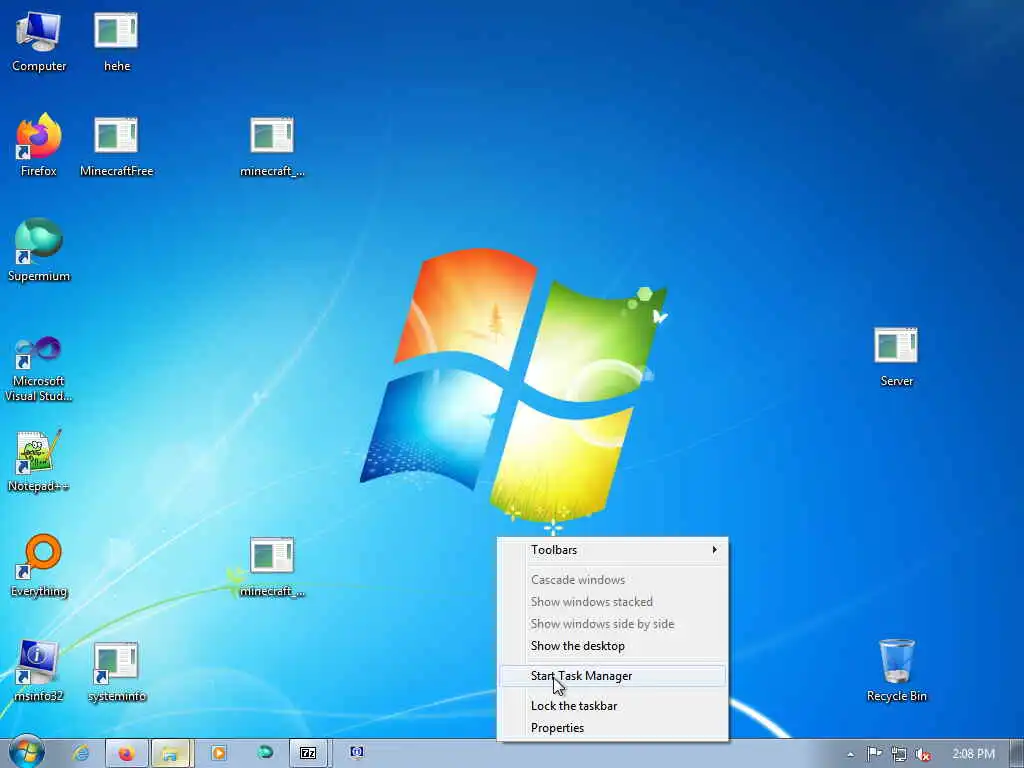Viewport: 1024px width, 768px height.
Task: Select the MinecraftFree desktop icon
Action: pyautogui.click(x=116, y=147)
